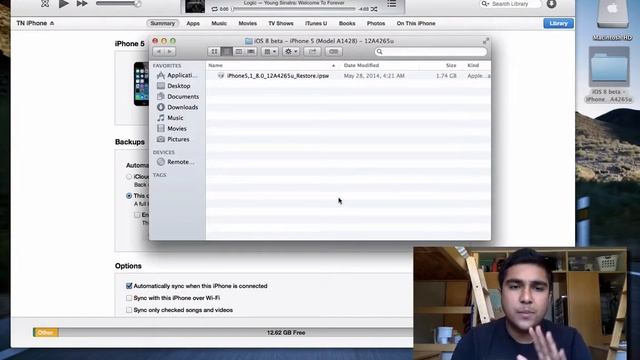Click the iTunes play button

63,4
